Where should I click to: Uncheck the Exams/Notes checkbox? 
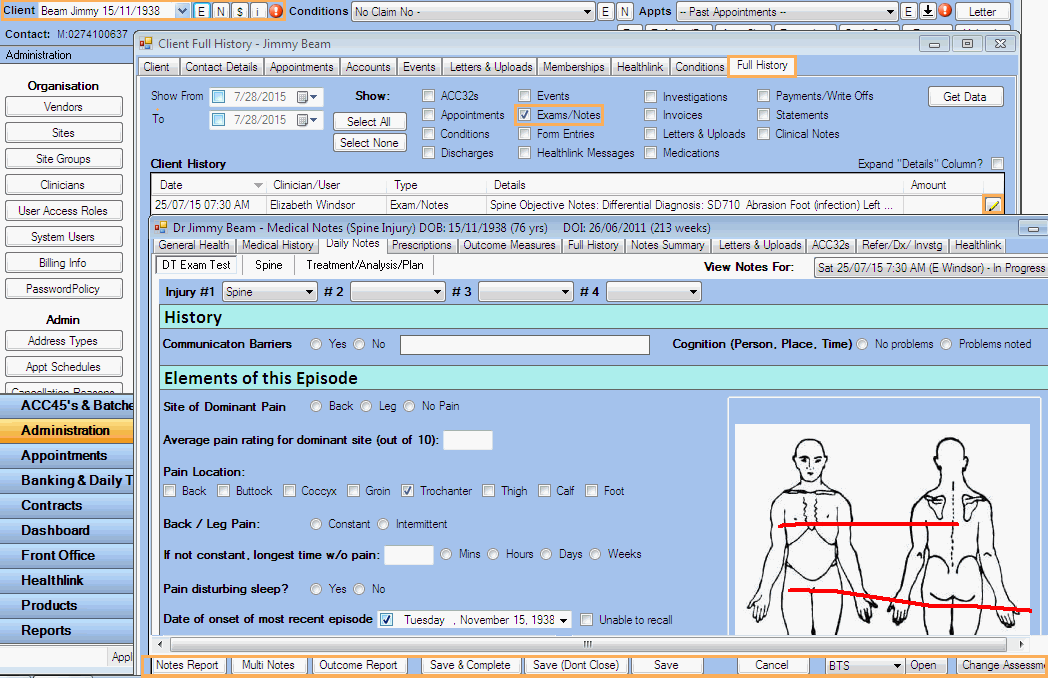[x=525, y=115]
